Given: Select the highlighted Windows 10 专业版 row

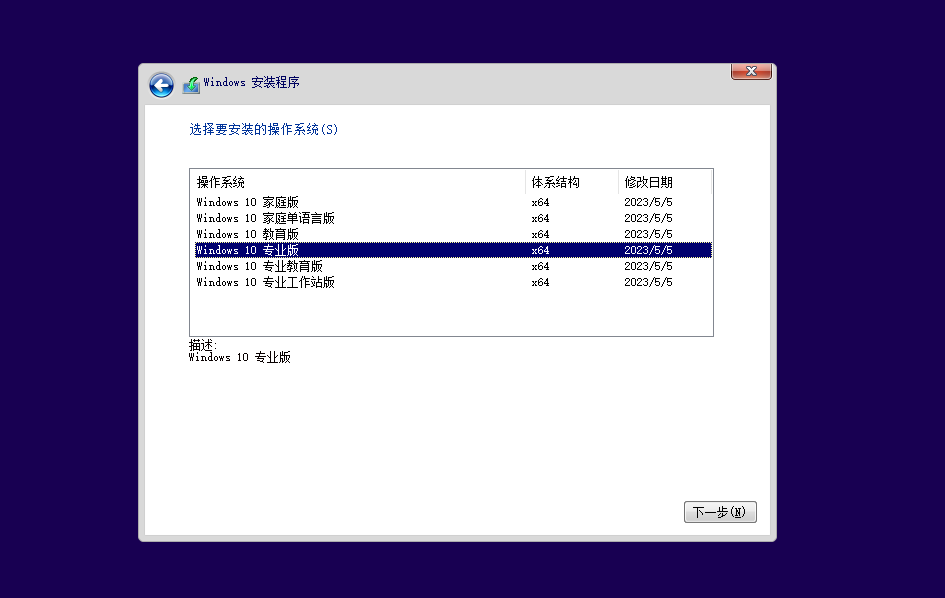Looking at the screenshot, I should (x=453, y=250).
